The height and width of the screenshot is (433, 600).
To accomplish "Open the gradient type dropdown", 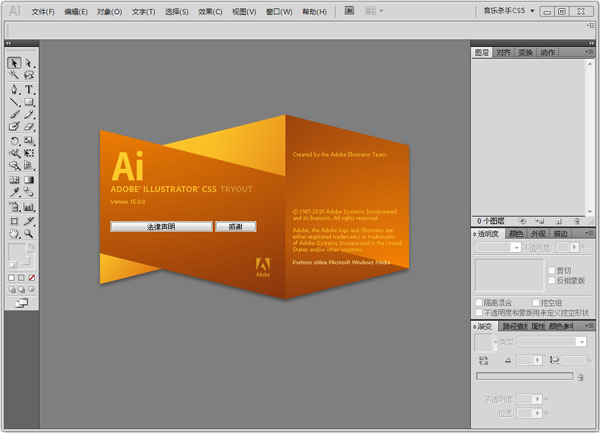I will pyautogui.click(x=550, y=342).
